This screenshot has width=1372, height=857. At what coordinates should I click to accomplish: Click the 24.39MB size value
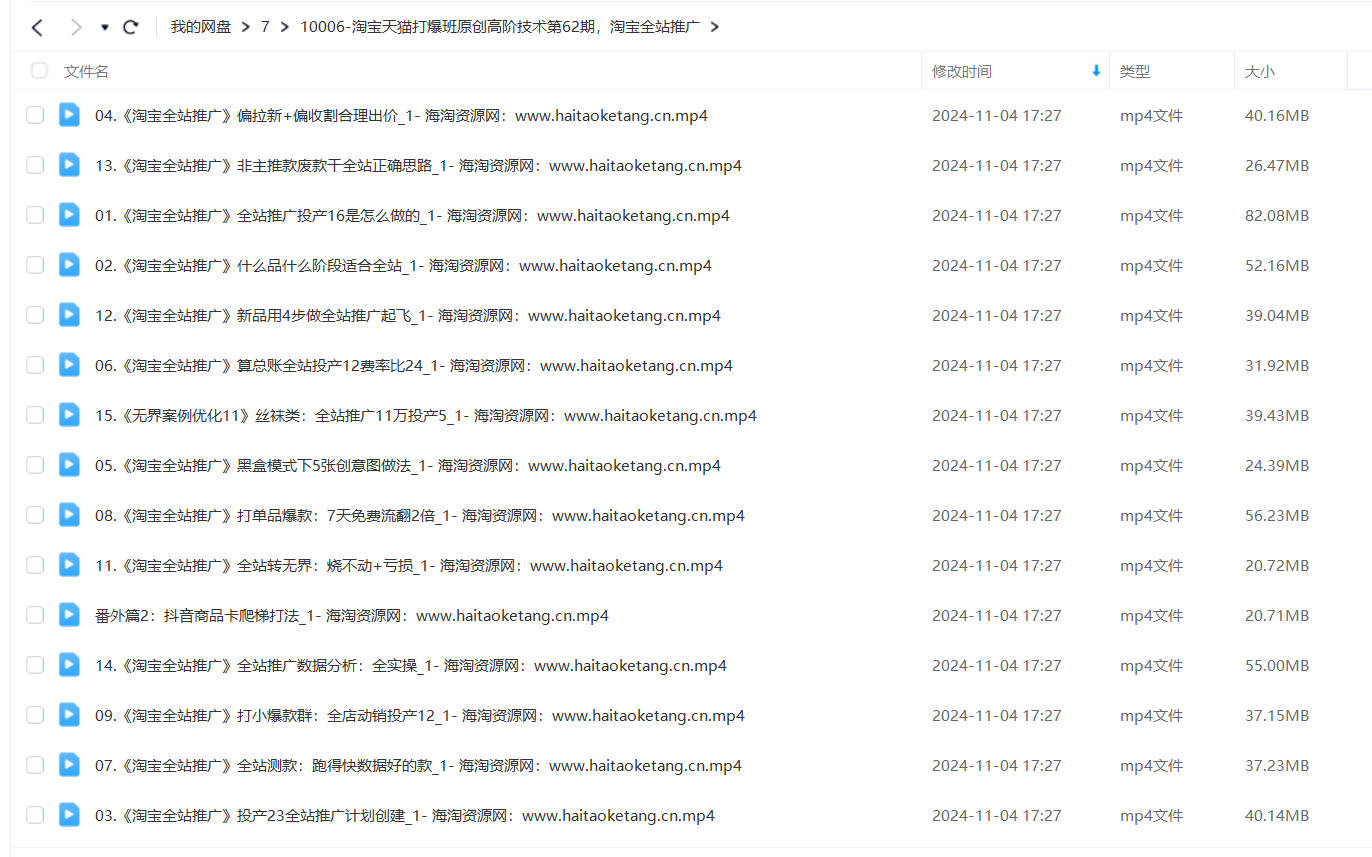click(x=1277, y=465)
